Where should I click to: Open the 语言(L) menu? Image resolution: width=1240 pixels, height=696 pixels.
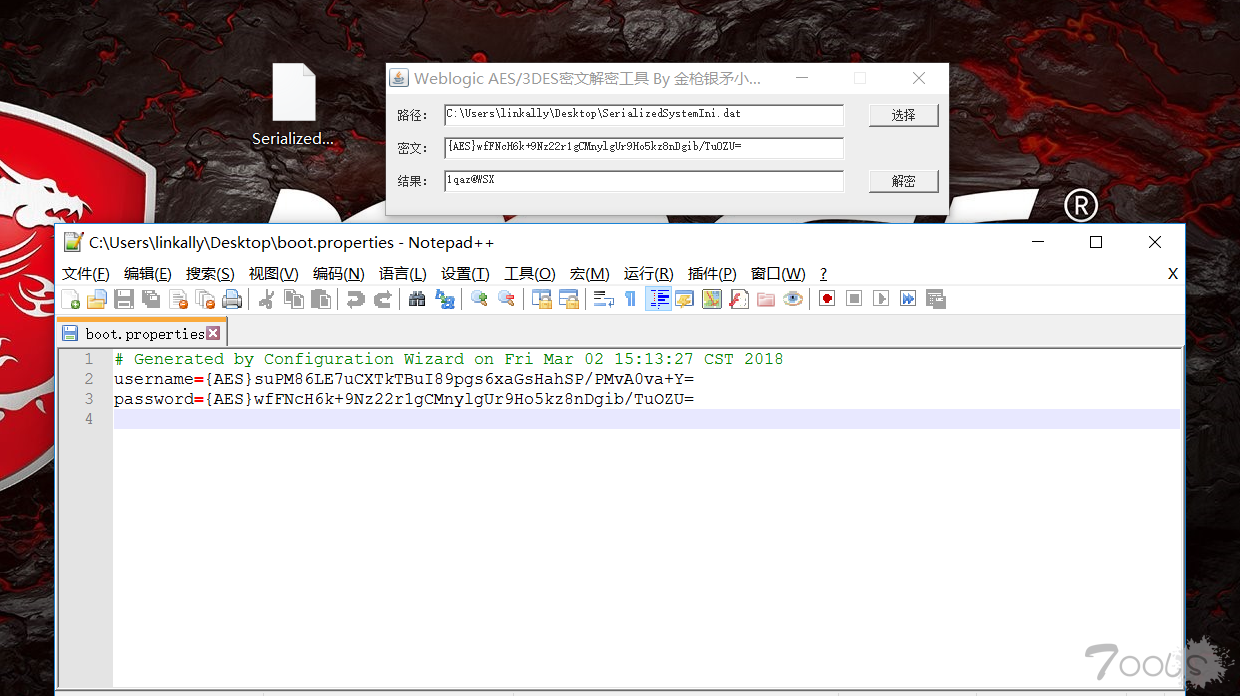[x=403, y=274]
